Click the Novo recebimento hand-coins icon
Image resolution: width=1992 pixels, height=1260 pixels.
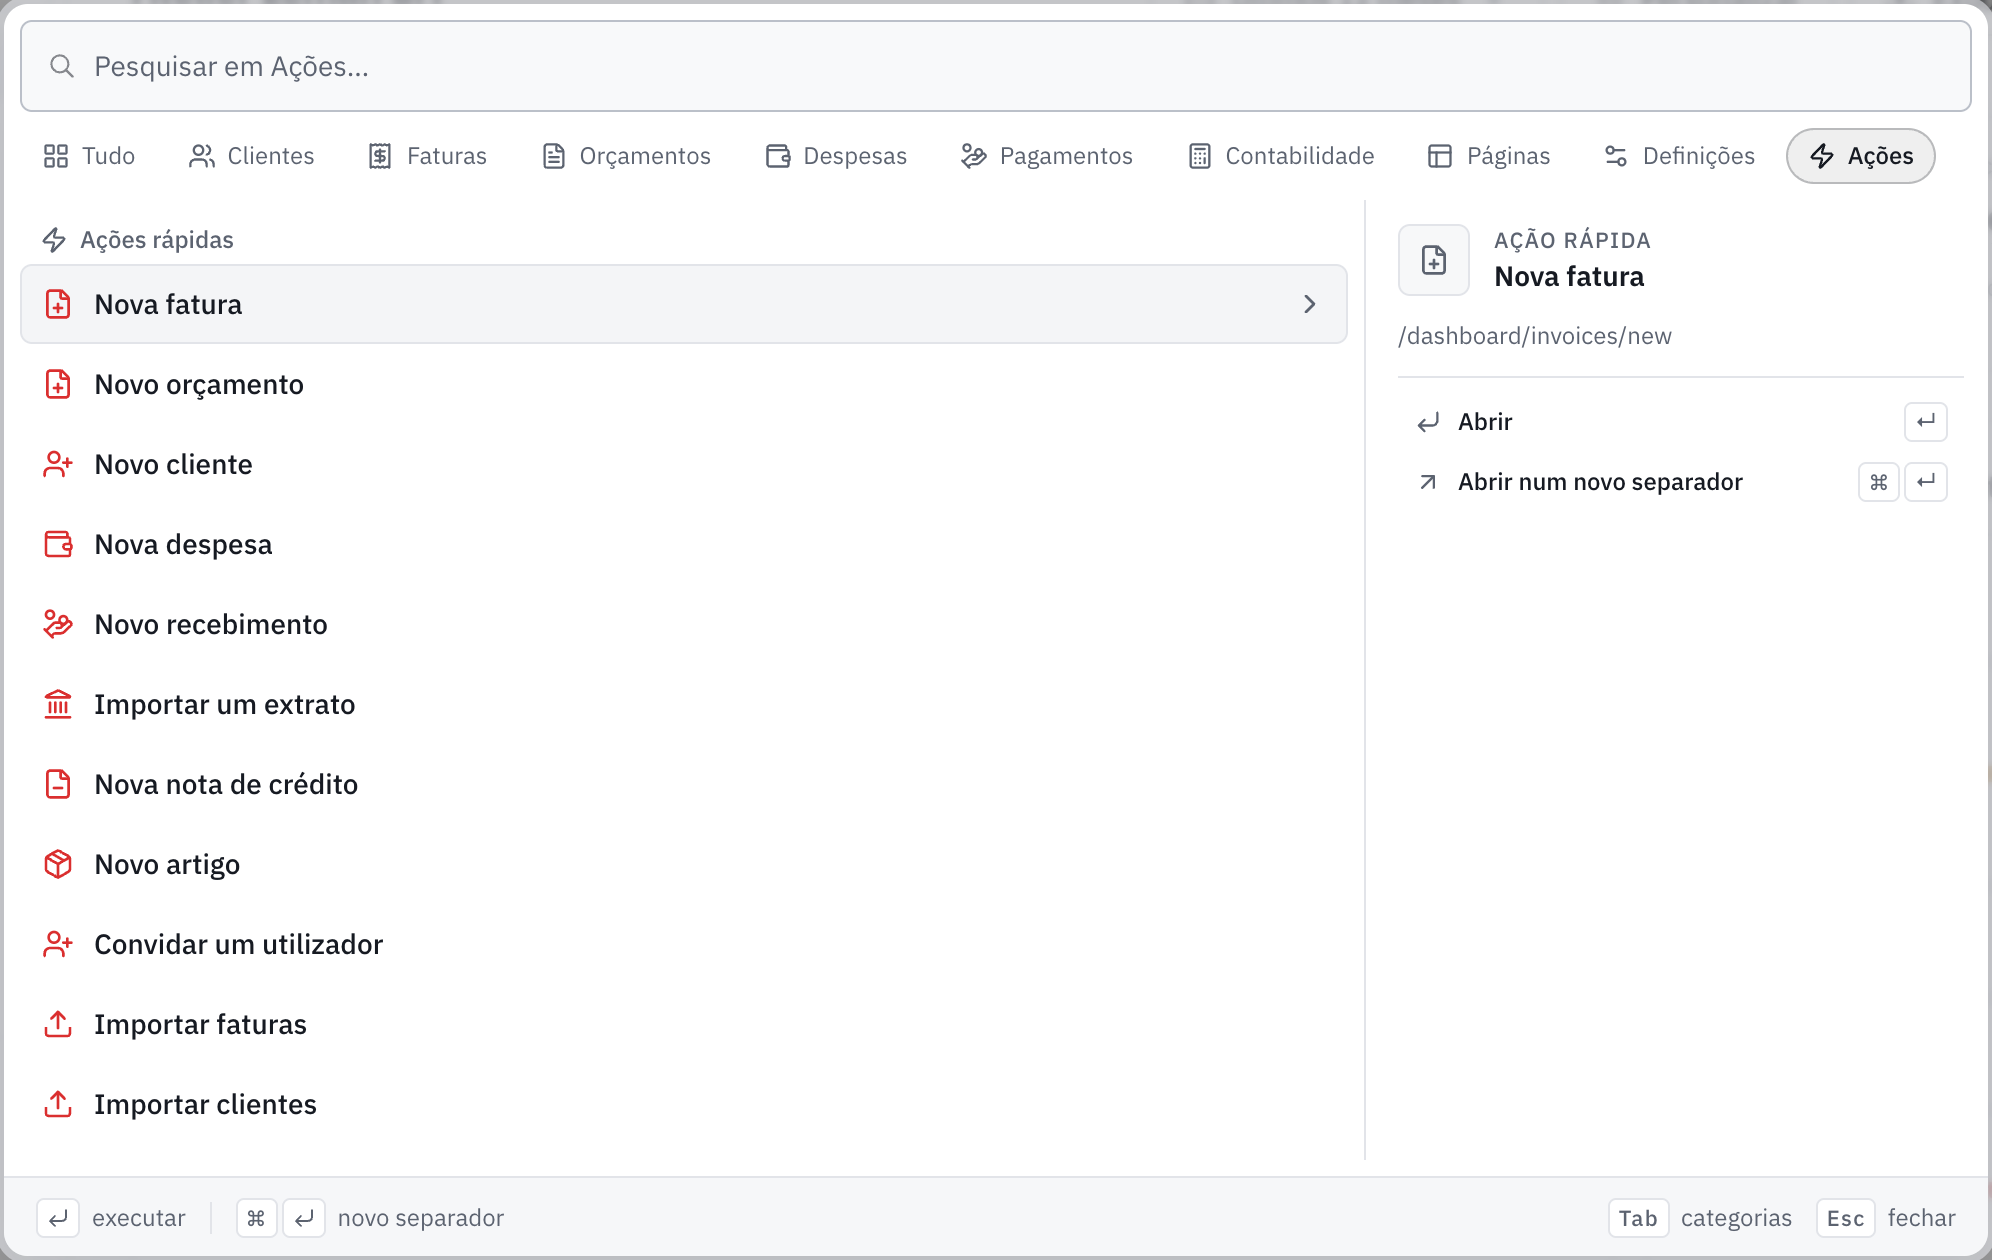coord(58,624)
